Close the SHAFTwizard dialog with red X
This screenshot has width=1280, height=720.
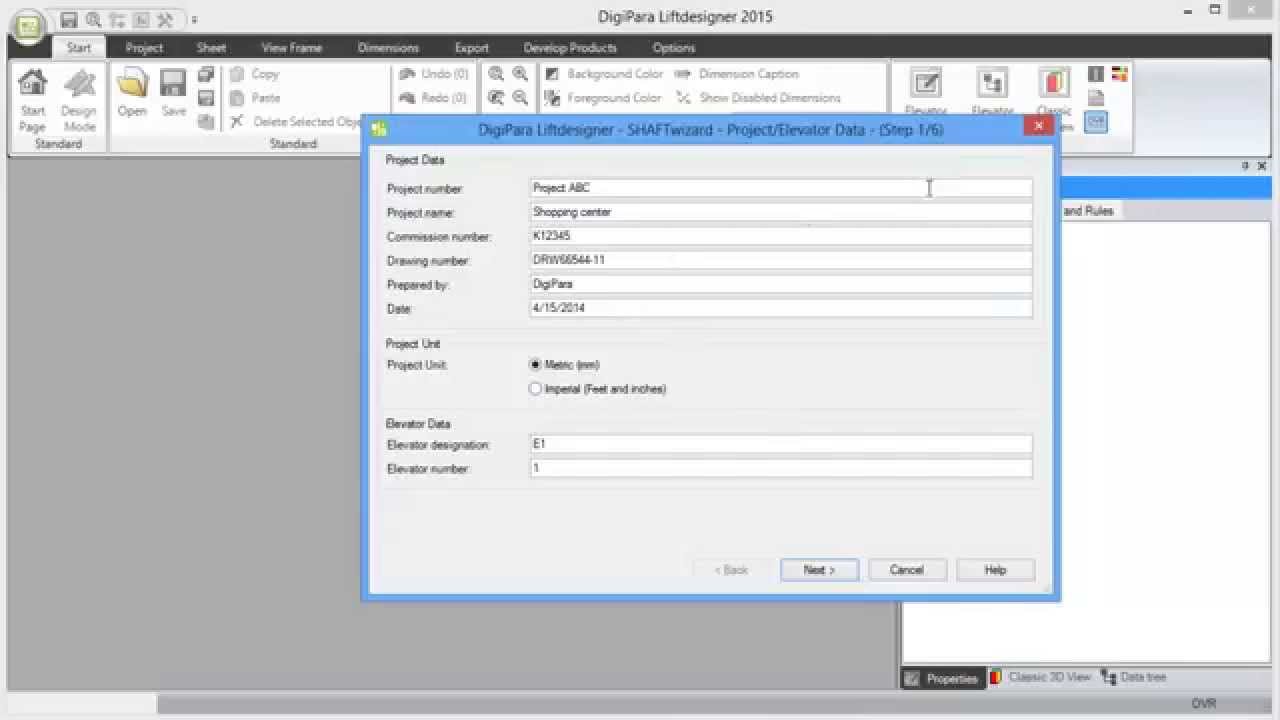click(x=1038, y=126)
